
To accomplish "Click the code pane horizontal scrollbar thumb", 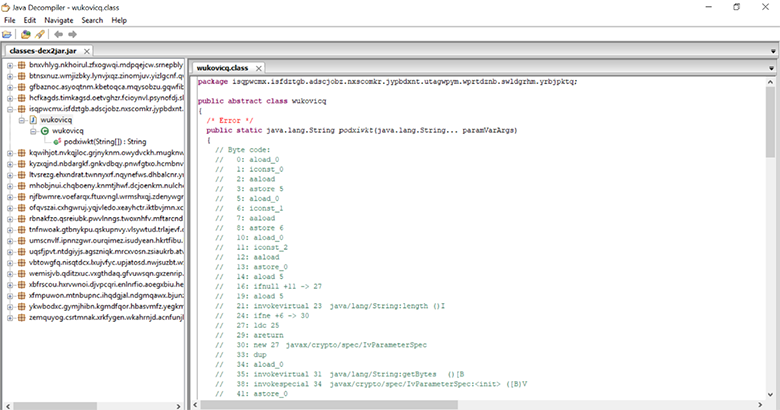I will (x=329, y=405).
